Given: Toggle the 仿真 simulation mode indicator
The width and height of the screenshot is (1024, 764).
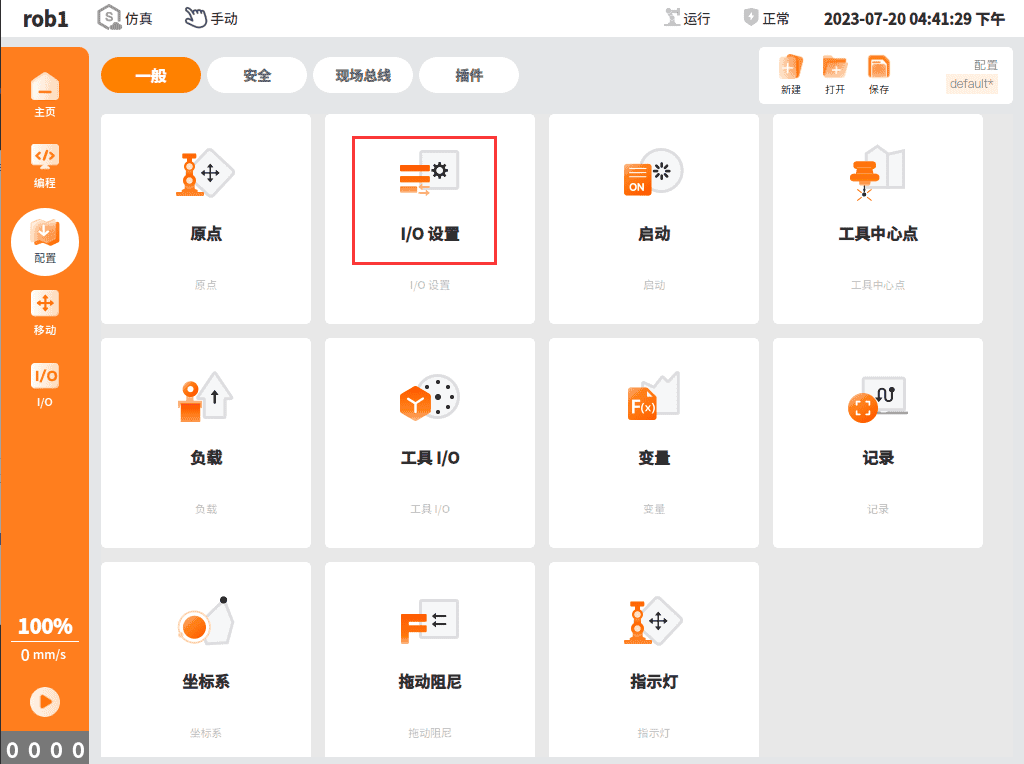Looking at the screenshot, I should click(125, 18).
